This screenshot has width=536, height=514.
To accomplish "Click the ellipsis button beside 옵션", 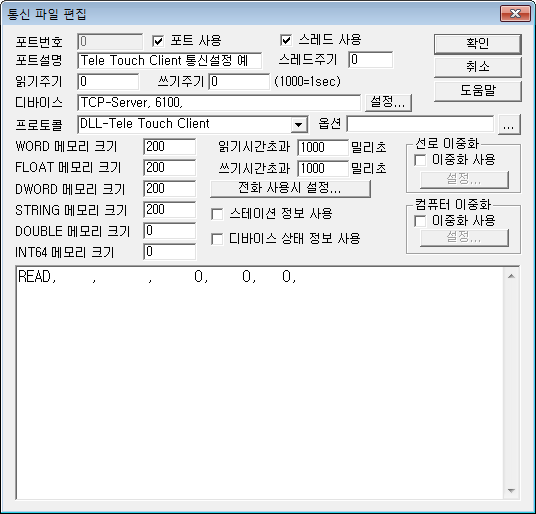I will tap(509, 124).
